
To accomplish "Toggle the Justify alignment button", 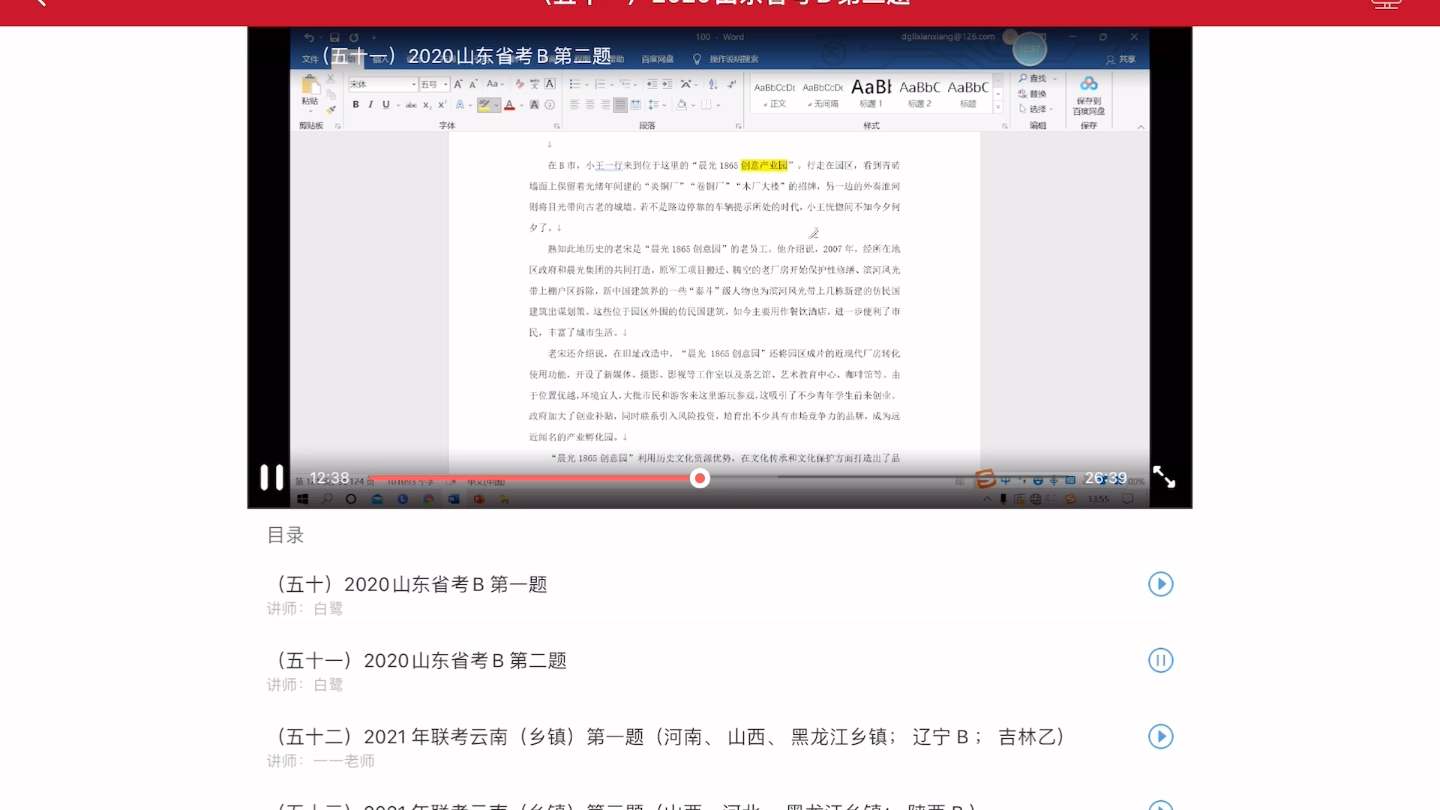I will (x=620, y=105).
